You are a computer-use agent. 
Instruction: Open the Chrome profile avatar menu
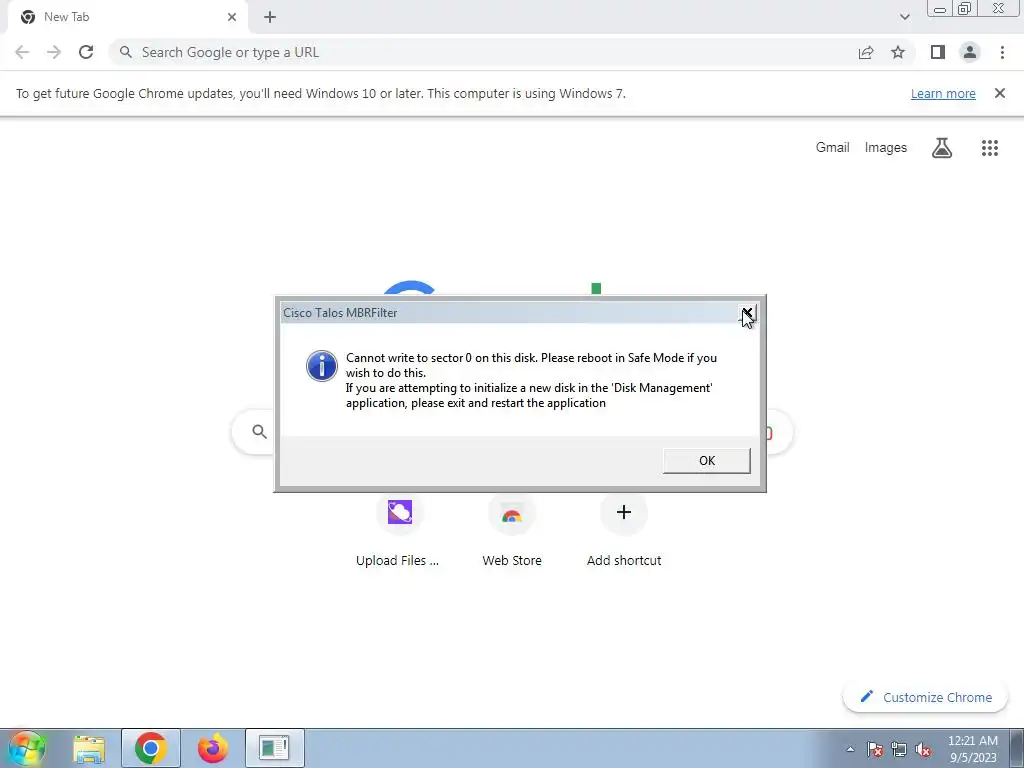pyautogui.click(x=970, y=52)
